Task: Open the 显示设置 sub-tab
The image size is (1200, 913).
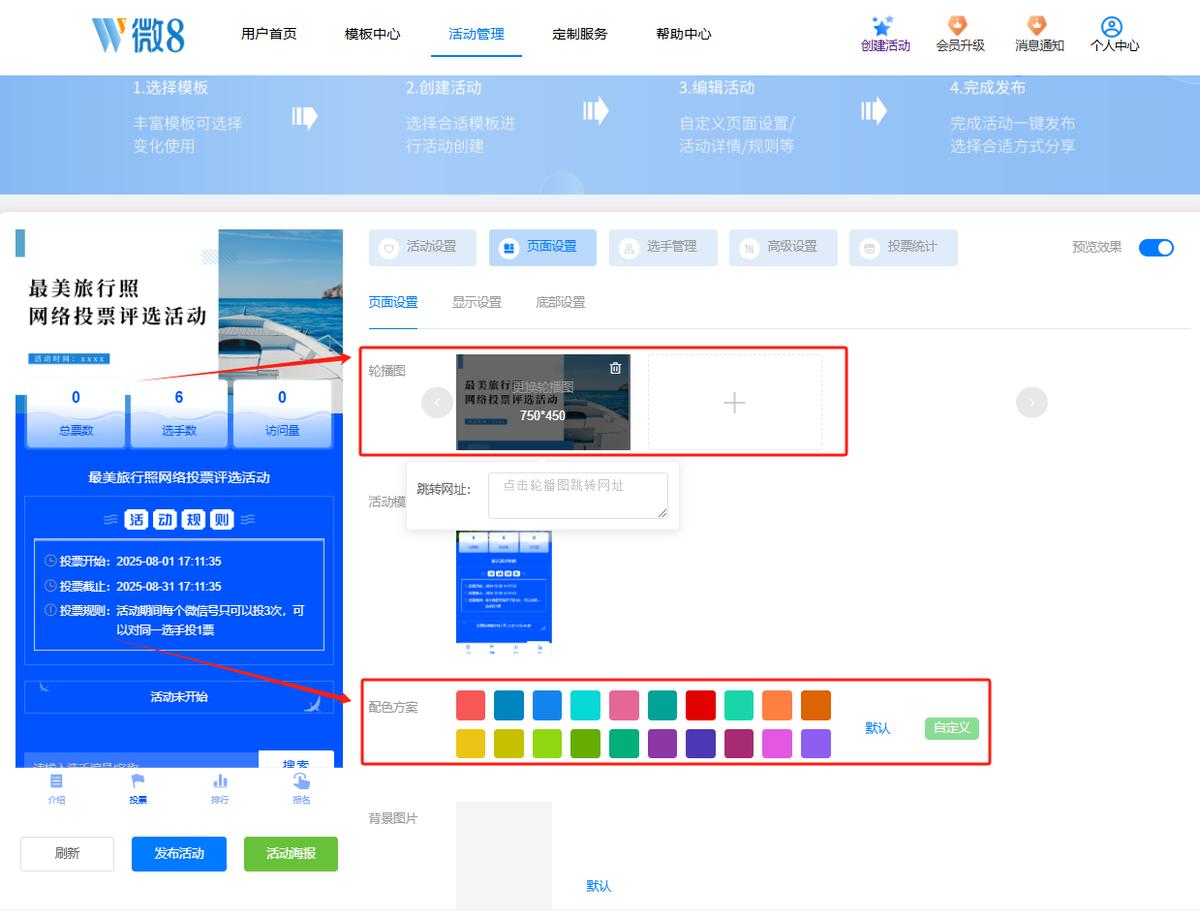Action: (x=477, y=302)
